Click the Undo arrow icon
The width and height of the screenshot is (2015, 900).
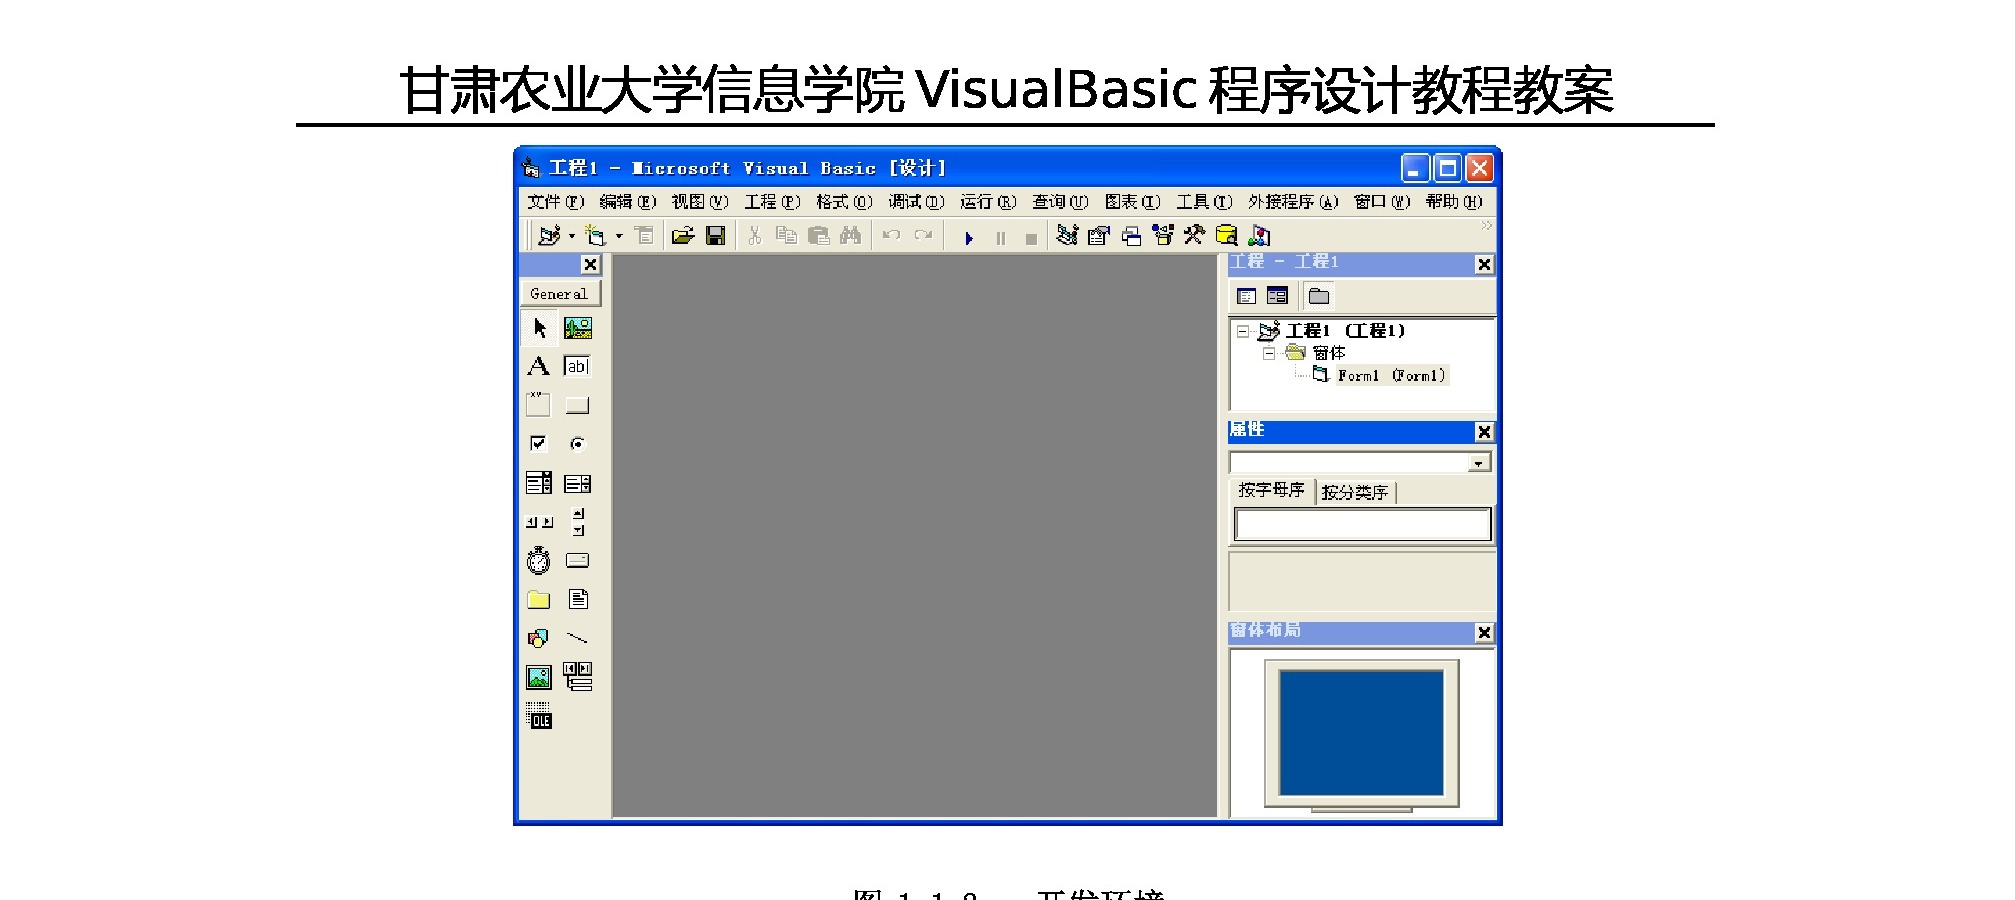(891, 235)
